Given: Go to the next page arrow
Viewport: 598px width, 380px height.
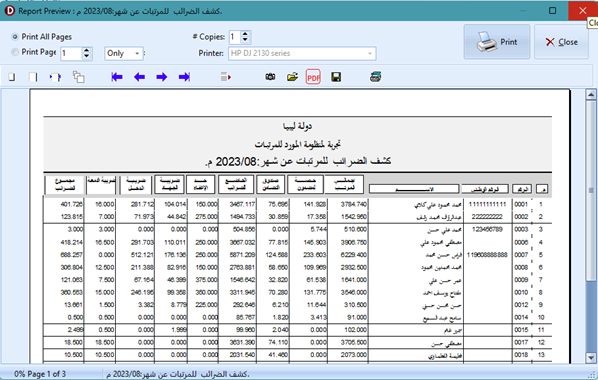Looking at the screenshot, I should click(162, 77).
